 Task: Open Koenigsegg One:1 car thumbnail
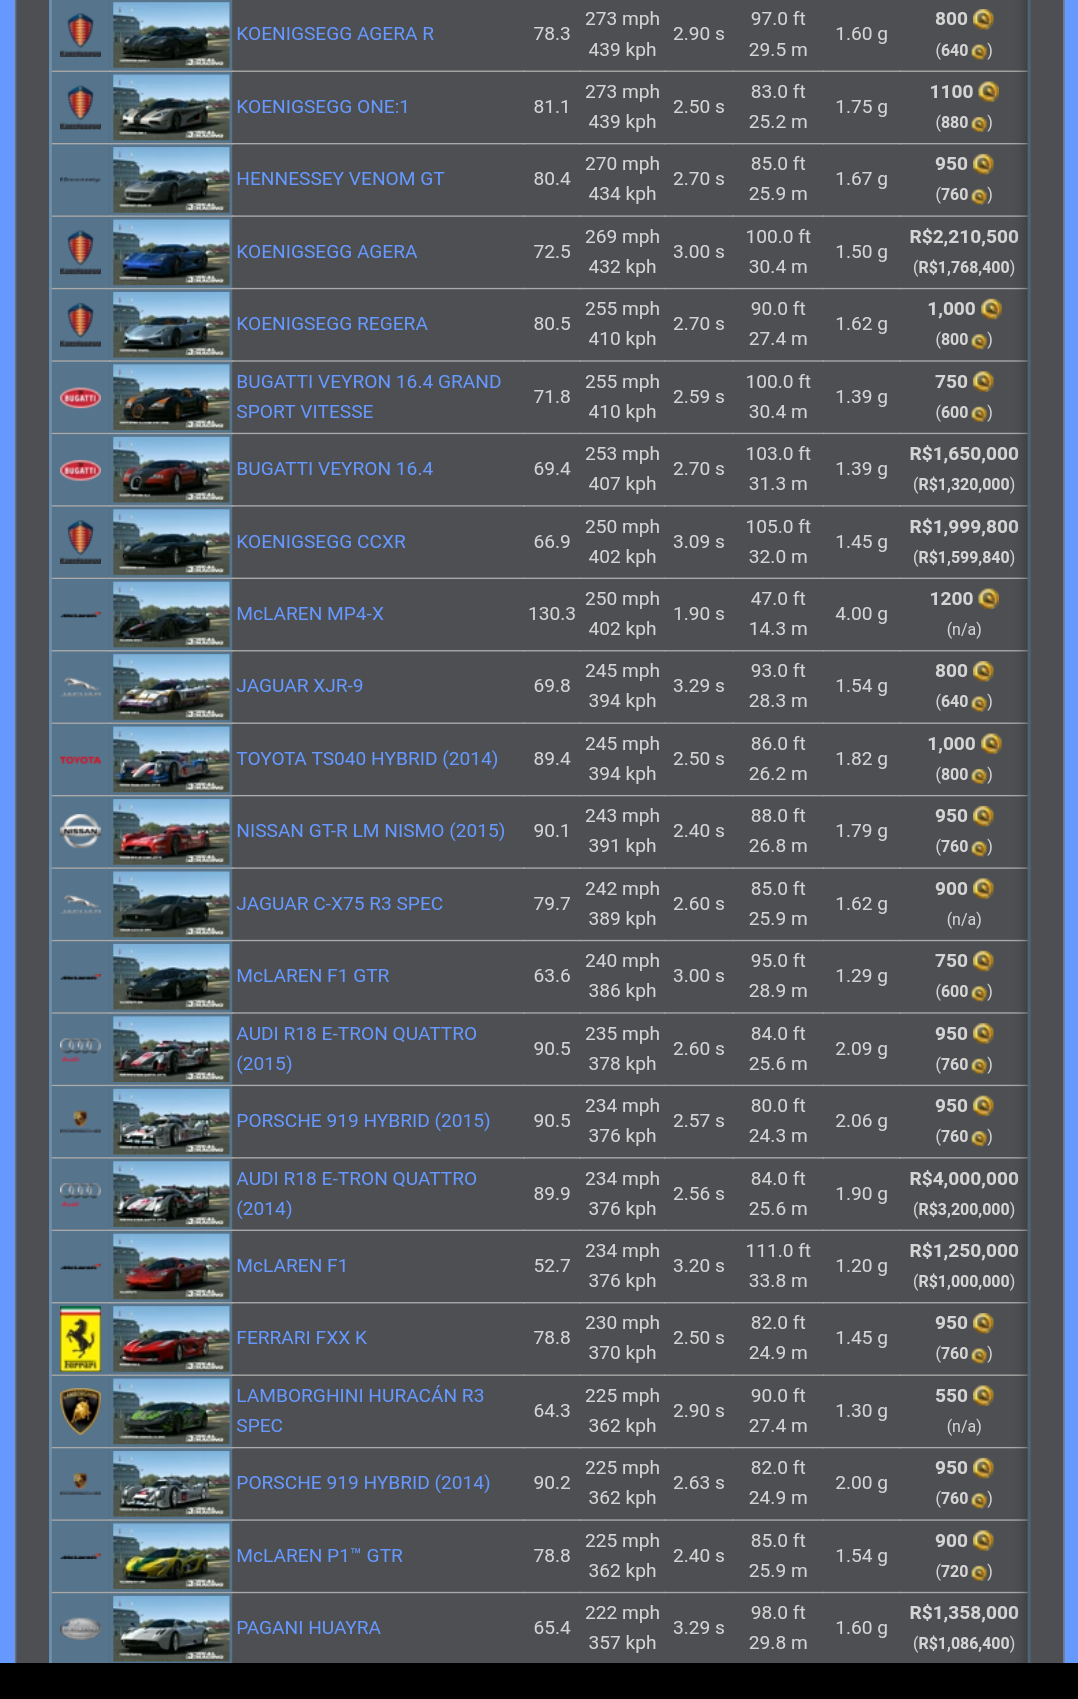[x=171, y=107]
